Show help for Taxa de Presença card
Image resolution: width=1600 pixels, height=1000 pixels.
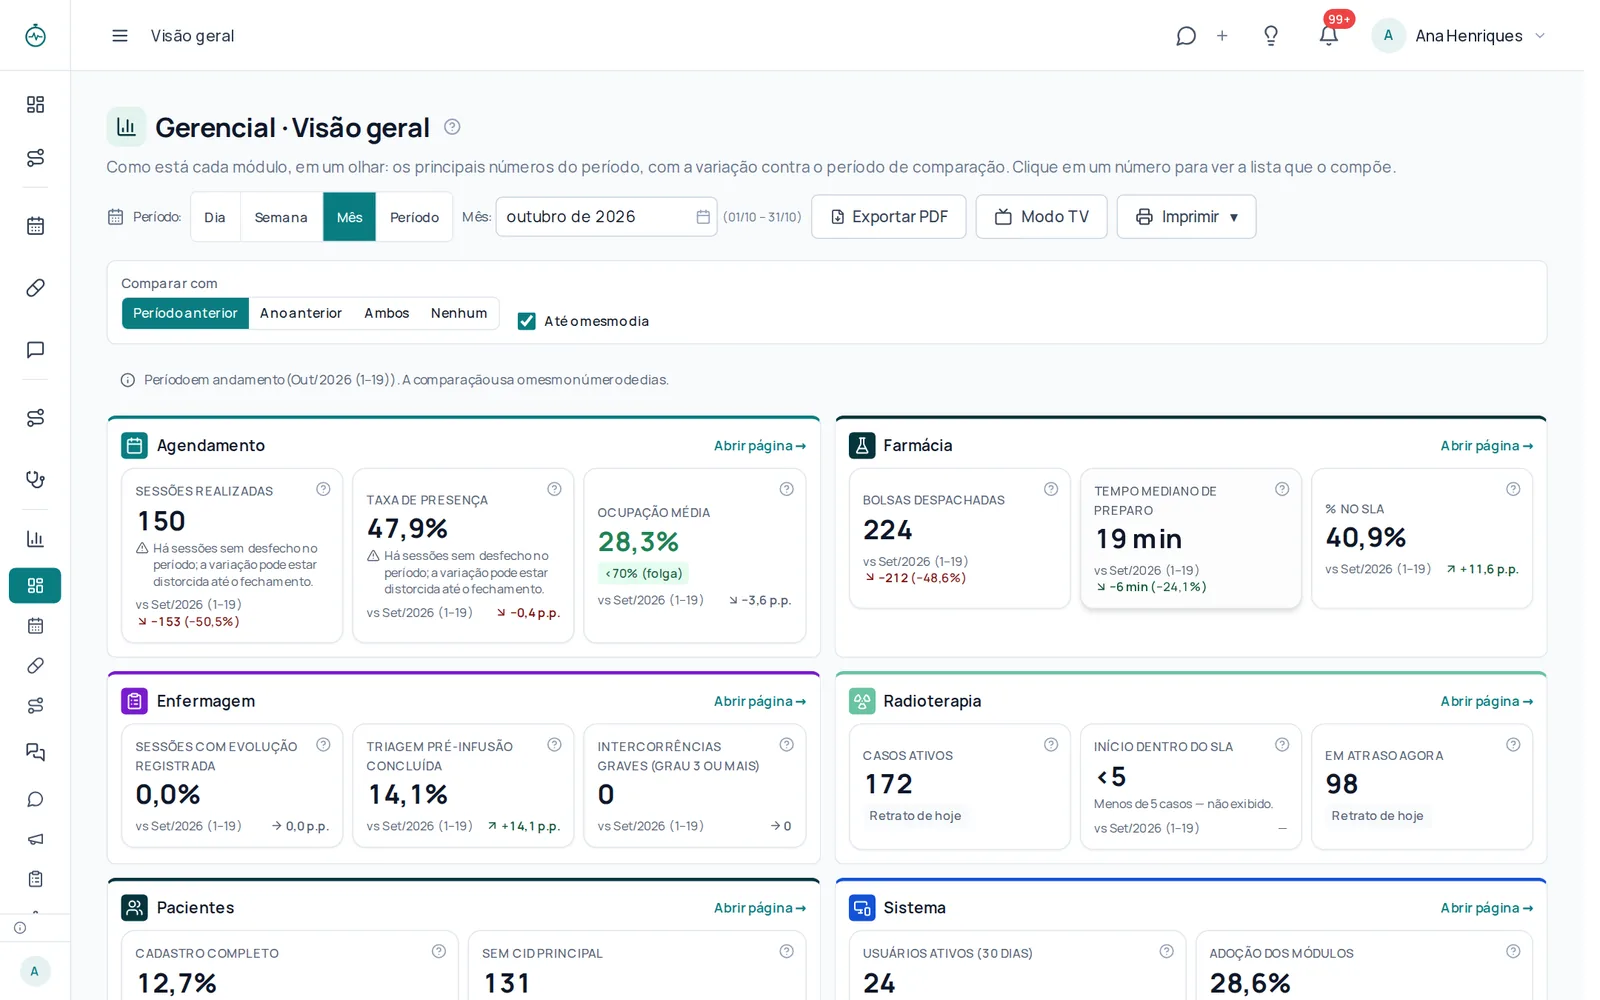click(554, 489)
